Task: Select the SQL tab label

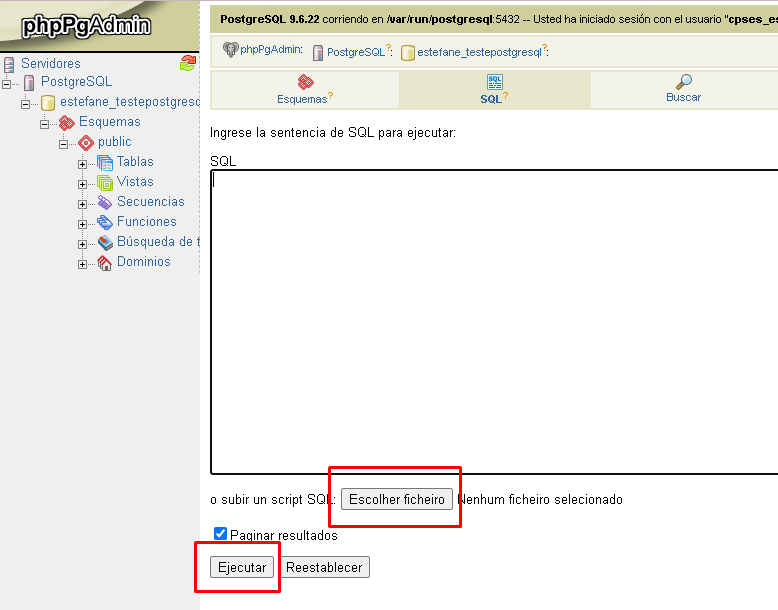Action: (491, 99)
